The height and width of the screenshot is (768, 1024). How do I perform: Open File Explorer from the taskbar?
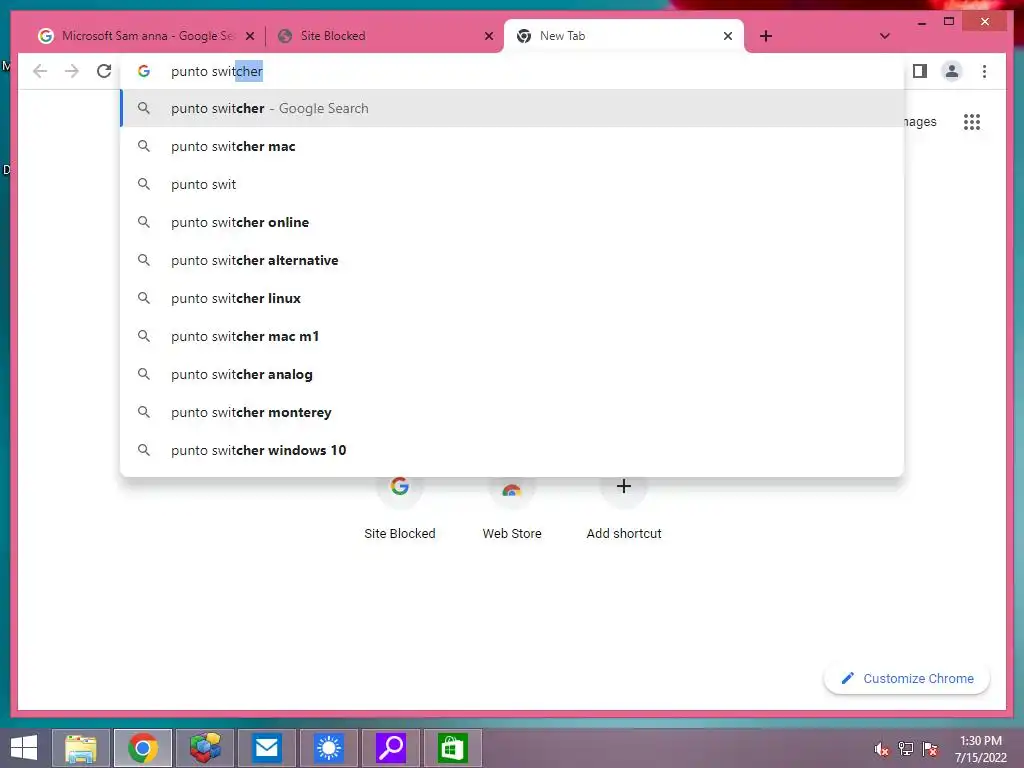81,748
